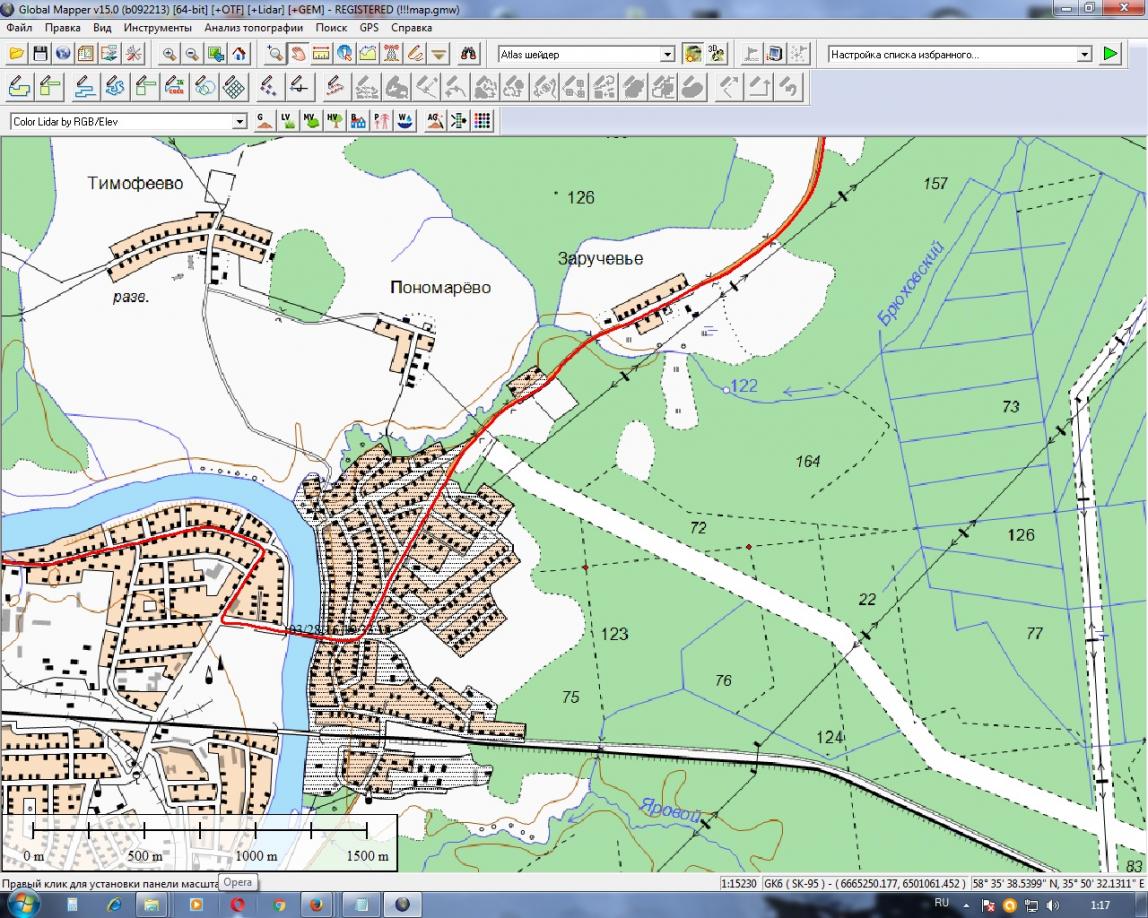Click the Open Data File folder icon
1148x918 pixels.
coord(16,54)
